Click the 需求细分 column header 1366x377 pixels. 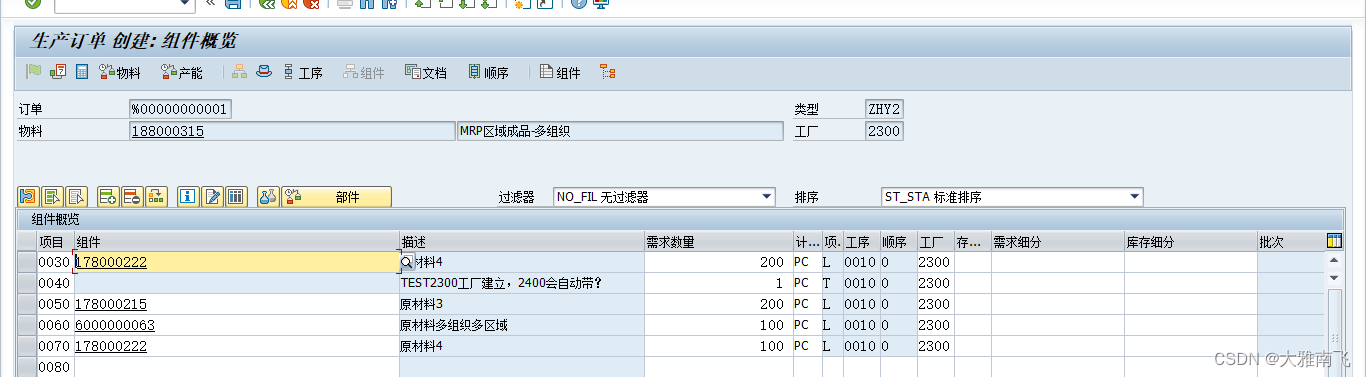(1057, 242)
